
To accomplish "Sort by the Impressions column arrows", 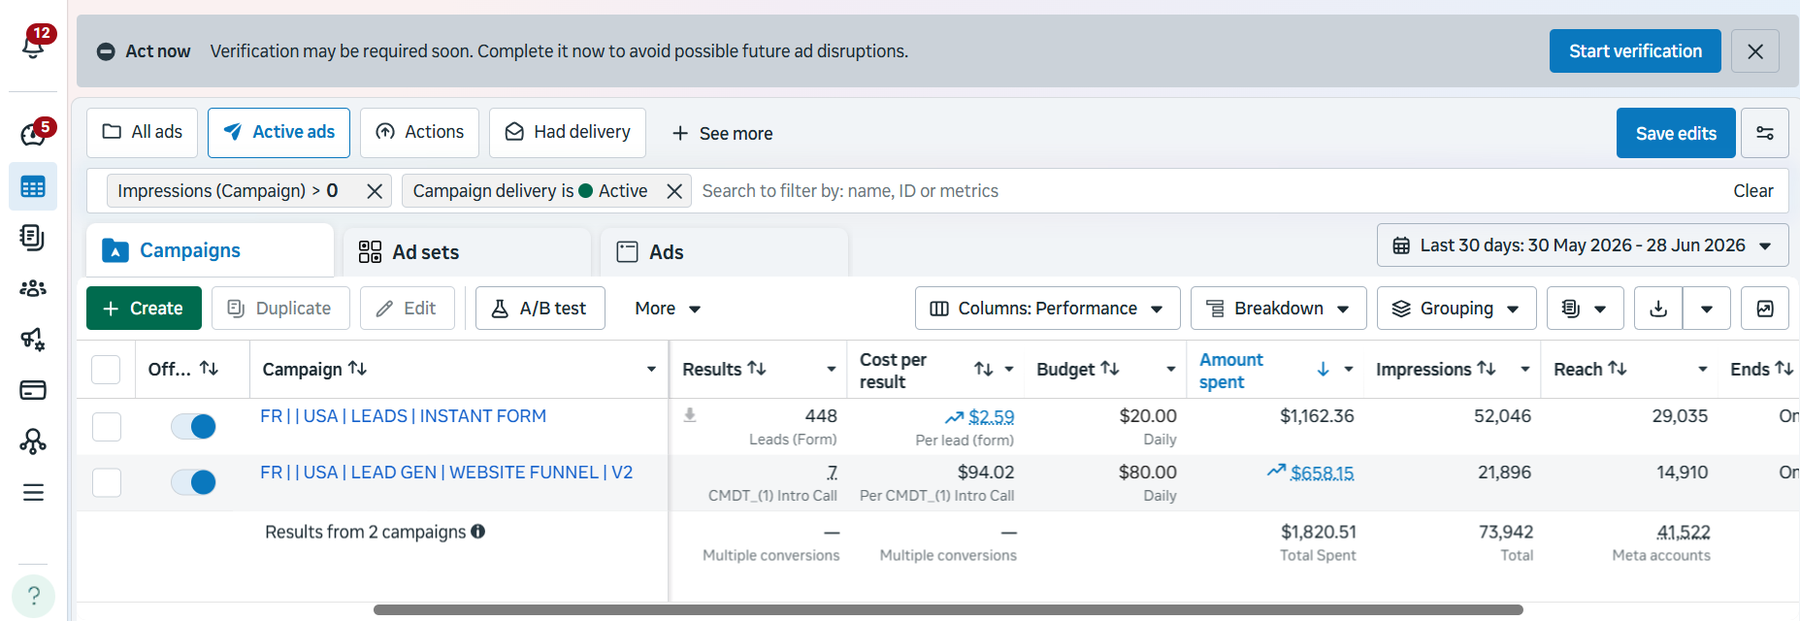I will pyautogui.click(x=1486, y=369).
